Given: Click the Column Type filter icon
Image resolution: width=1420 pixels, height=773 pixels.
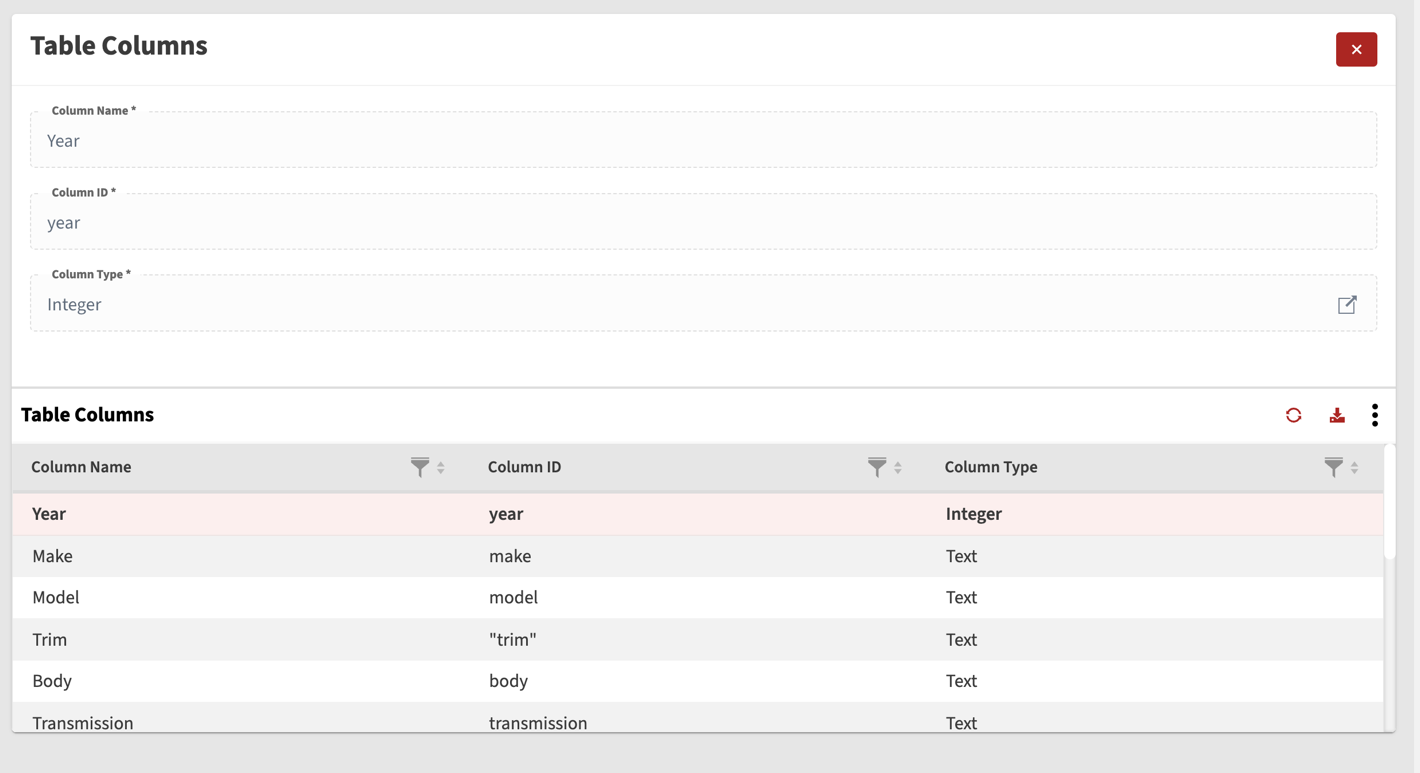Looking at the screenshot, I should [x=1333, y=467].
